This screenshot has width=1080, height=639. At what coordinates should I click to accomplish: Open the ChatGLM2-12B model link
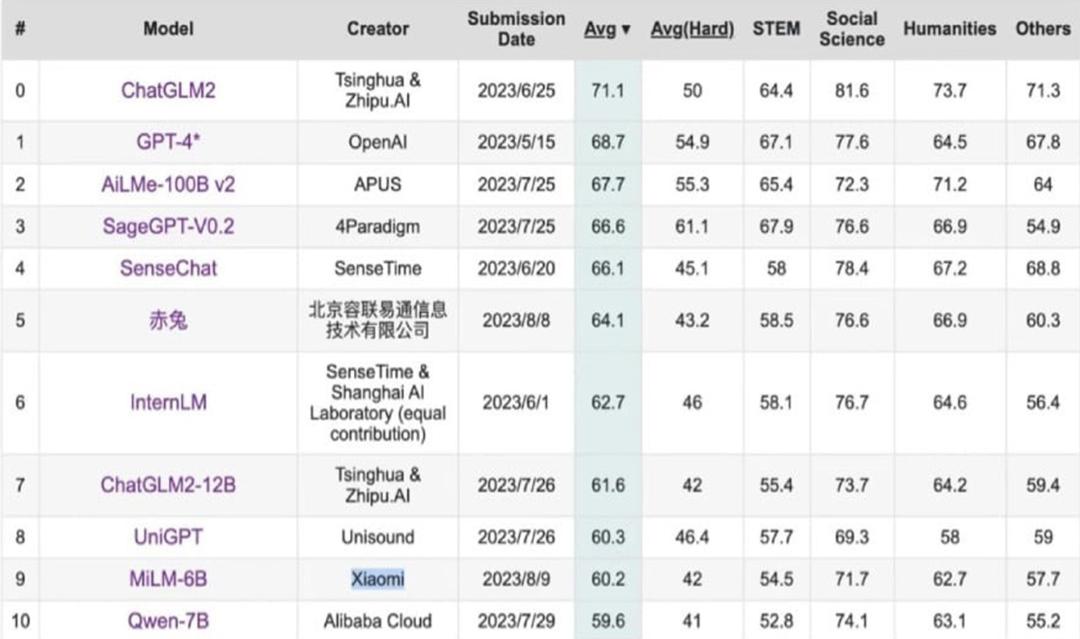pos(168,485)
